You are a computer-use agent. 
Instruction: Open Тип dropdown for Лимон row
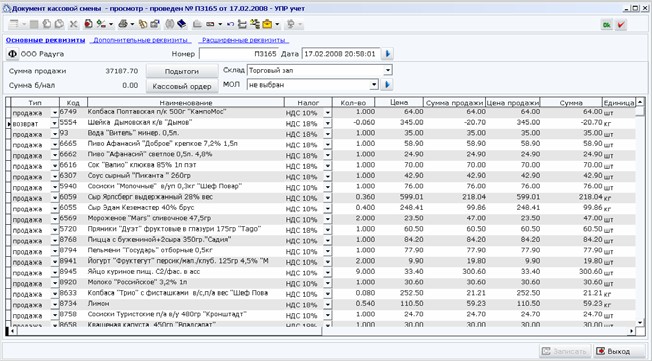(x=54, y=304)
